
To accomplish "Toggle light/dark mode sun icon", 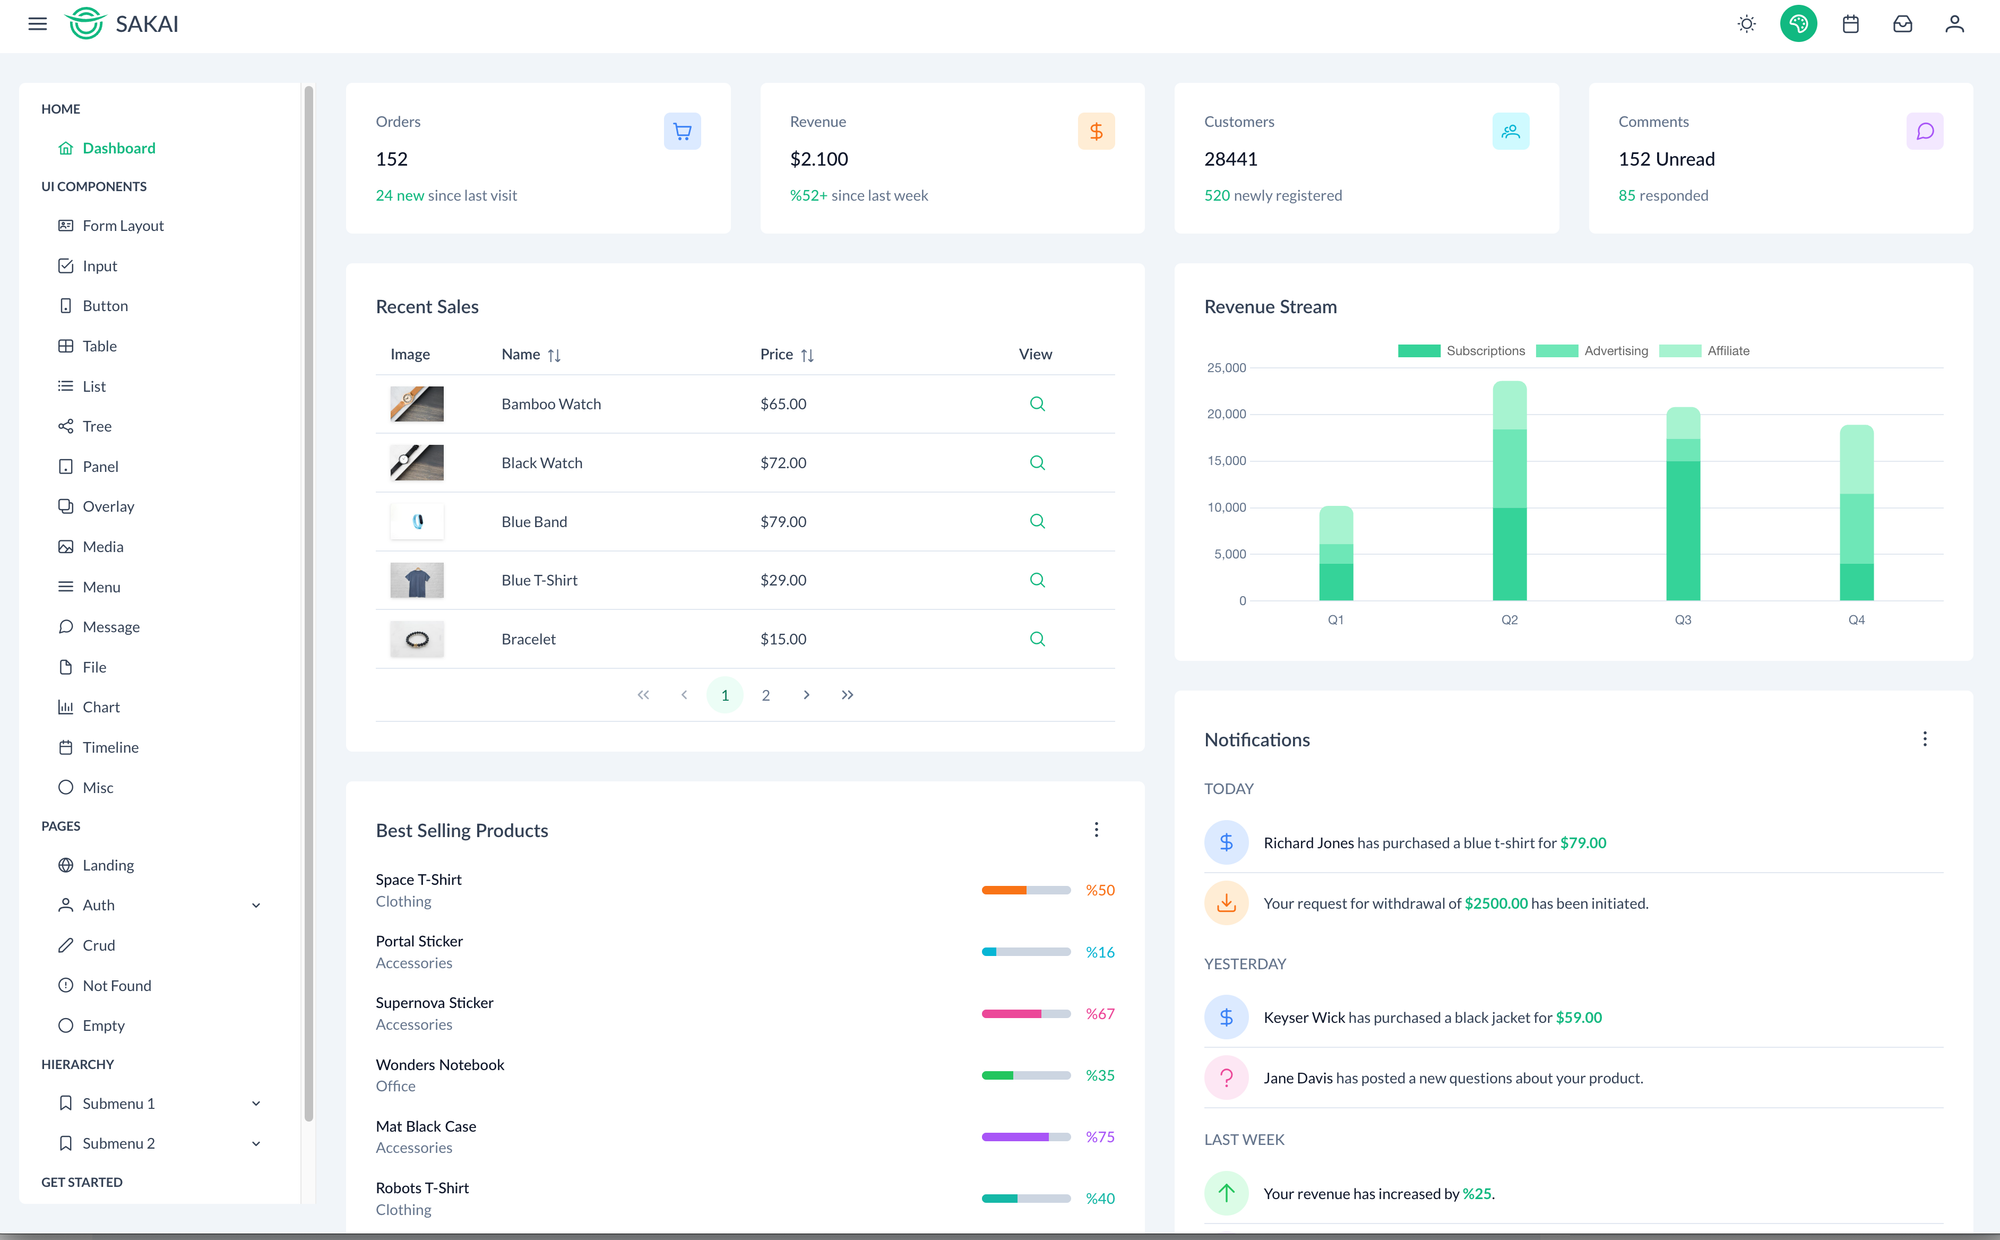I will [1746, 24].
